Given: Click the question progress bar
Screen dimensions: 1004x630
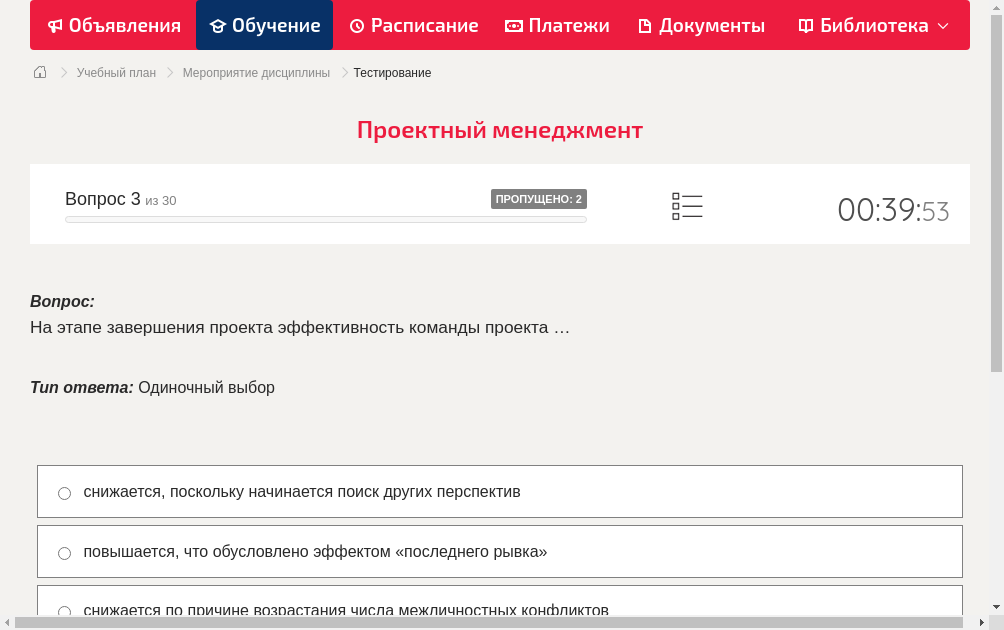Looking at the screenshot, I should point(325,219).
